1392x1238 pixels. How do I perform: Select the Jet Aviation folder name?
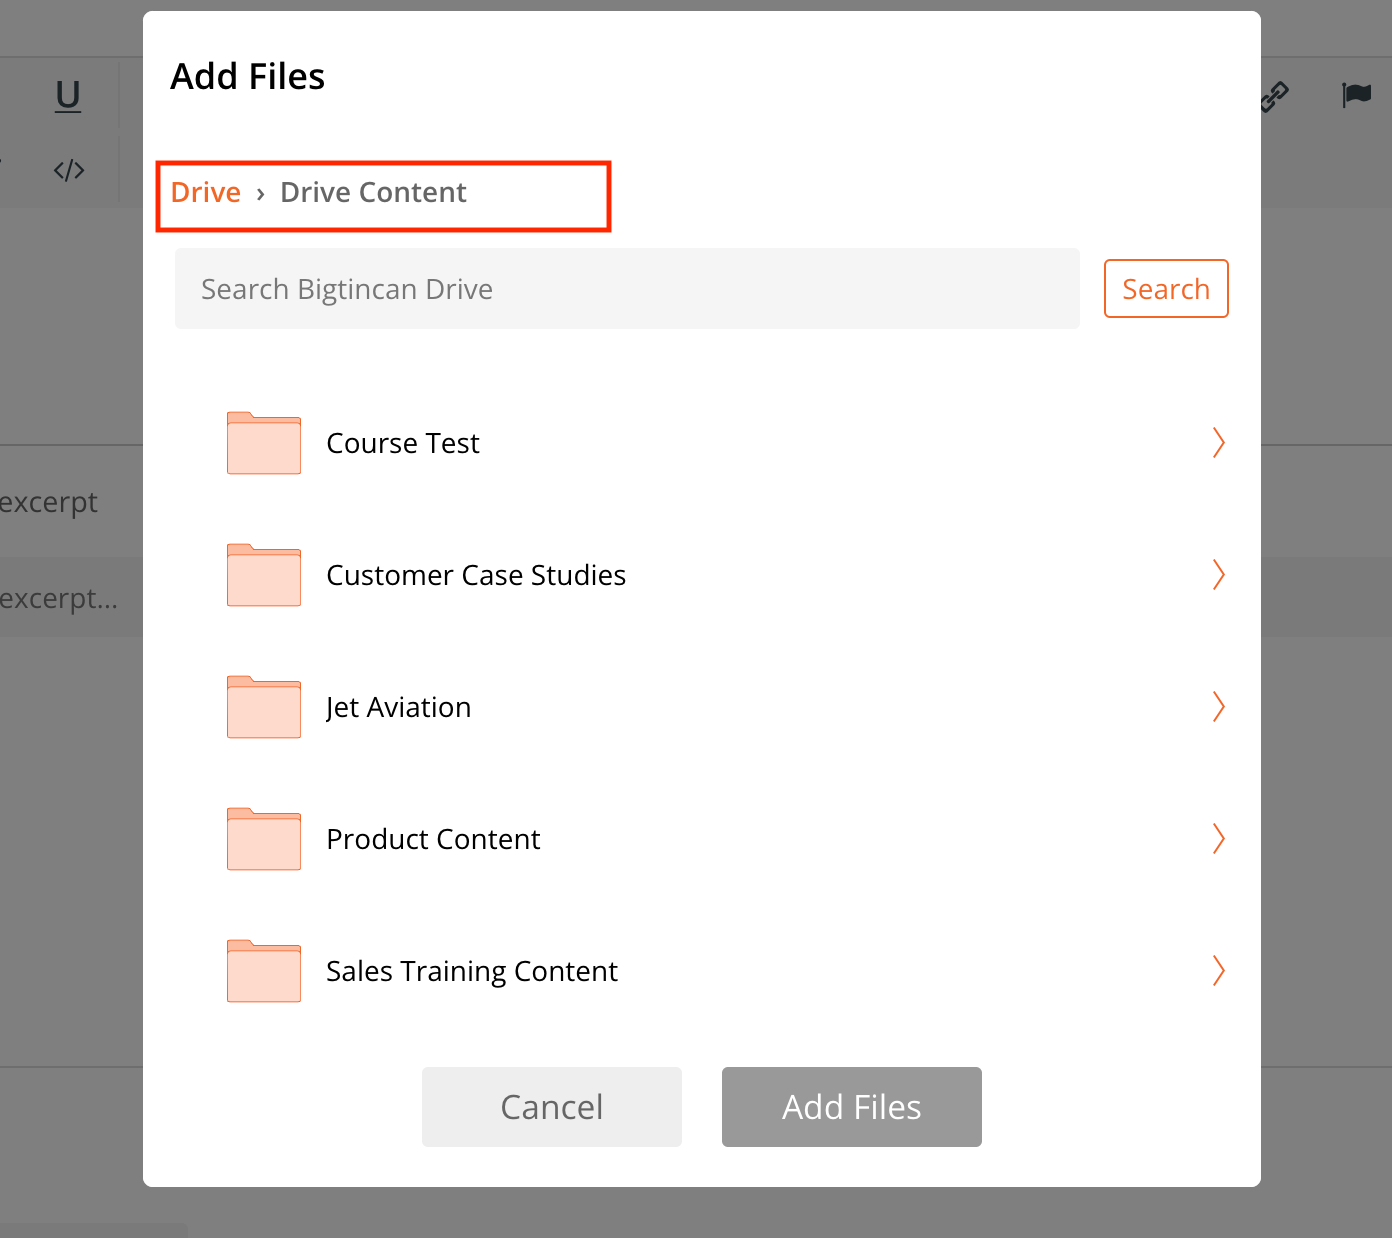[x=398, y=708]
